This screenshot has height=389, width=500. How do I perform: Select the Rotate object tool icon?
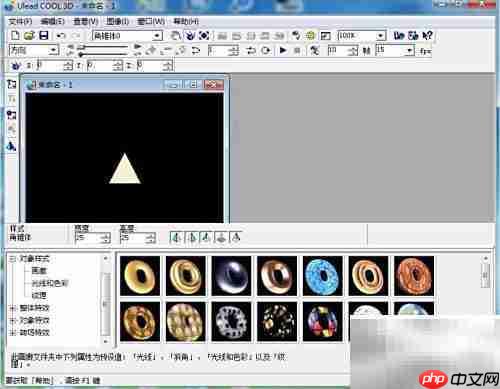(x=190, y=35)
